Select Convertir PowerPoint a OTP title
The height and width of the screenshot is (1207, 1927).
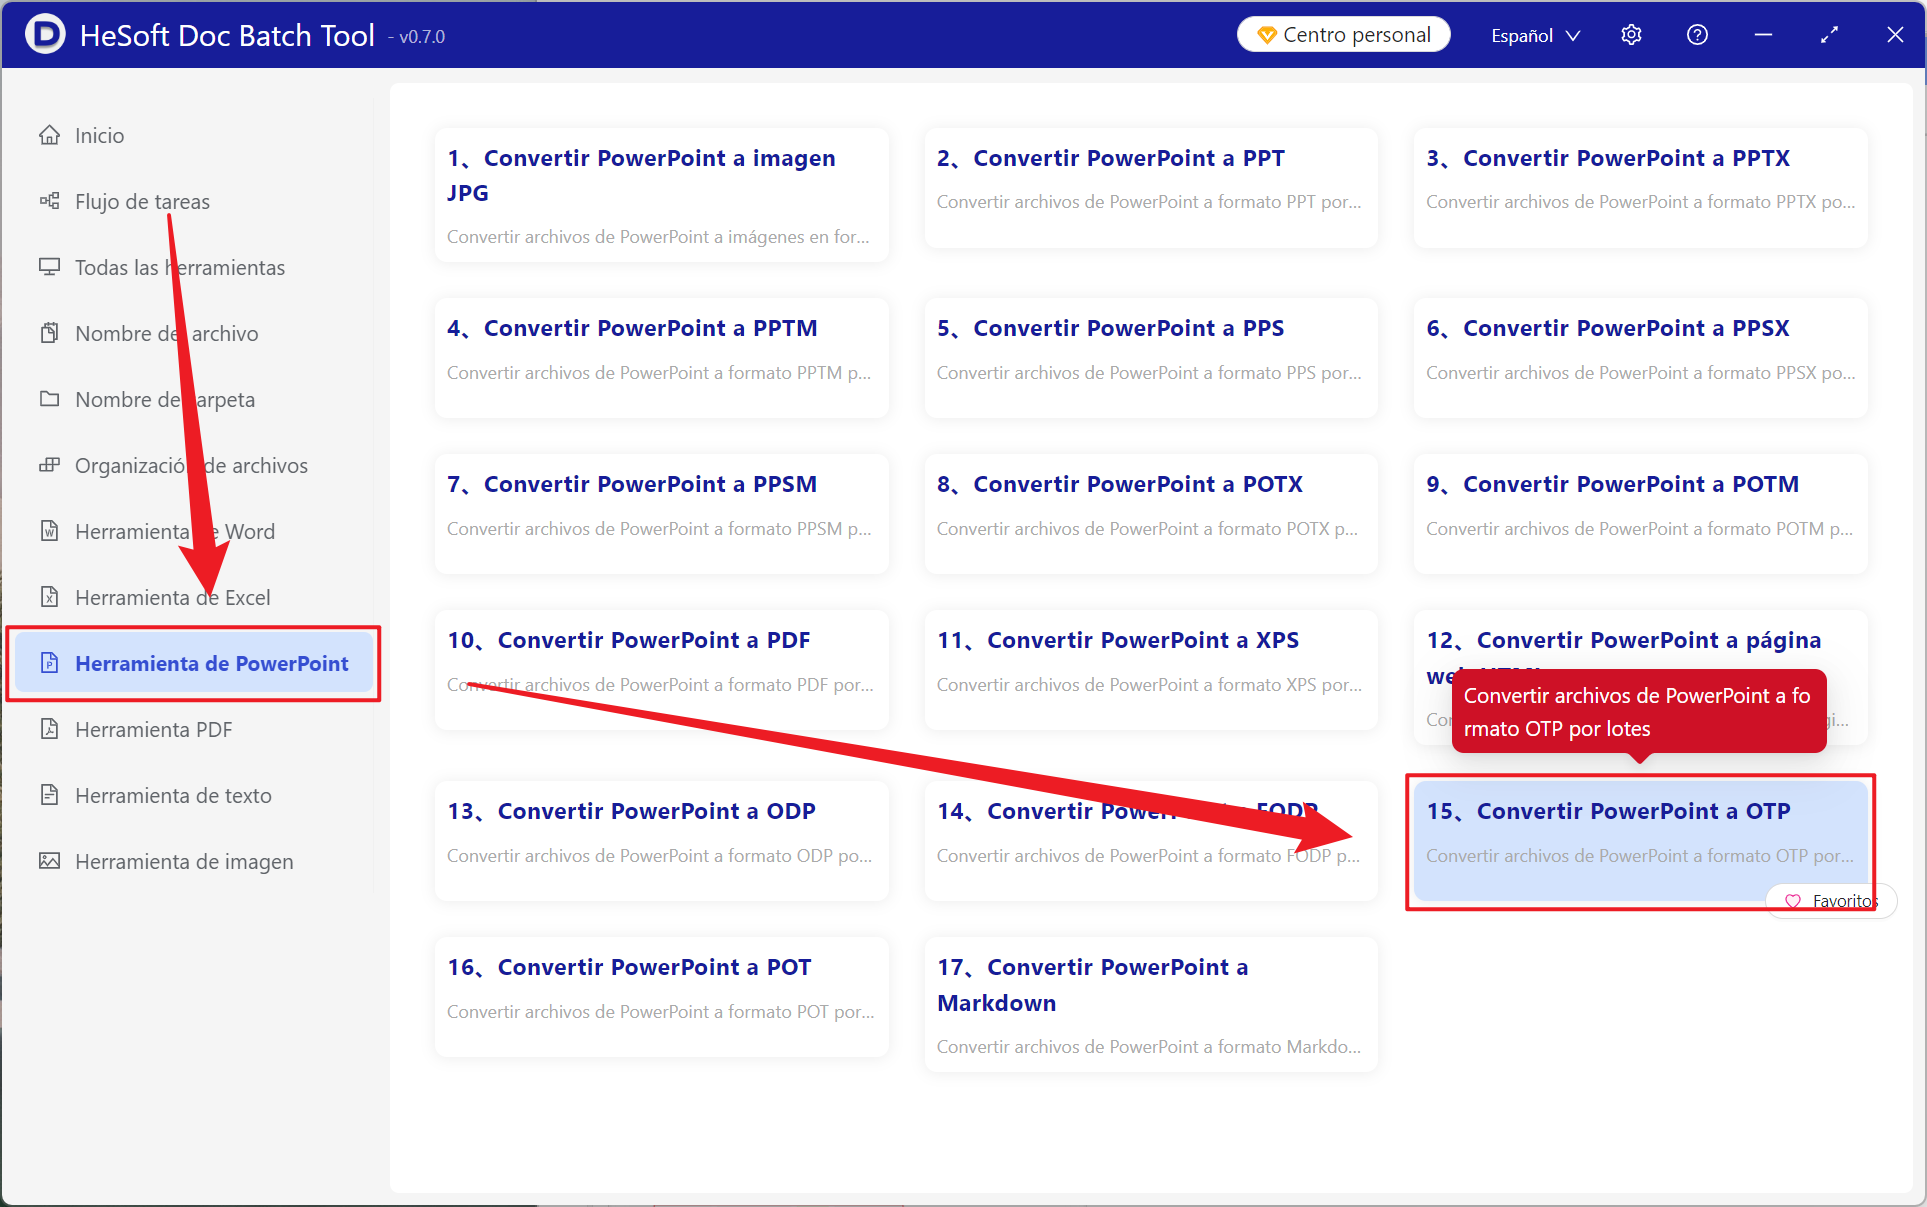point(1608,811)
